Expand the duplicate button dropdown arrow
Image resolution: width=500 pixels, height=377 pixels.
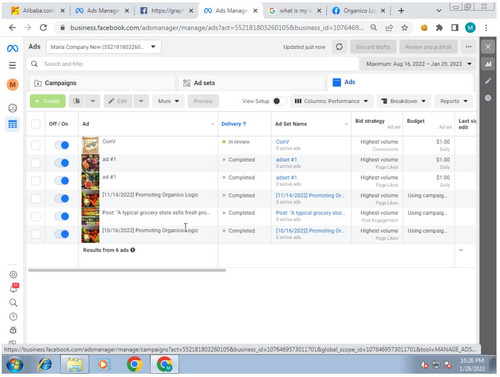click(93, 101)
